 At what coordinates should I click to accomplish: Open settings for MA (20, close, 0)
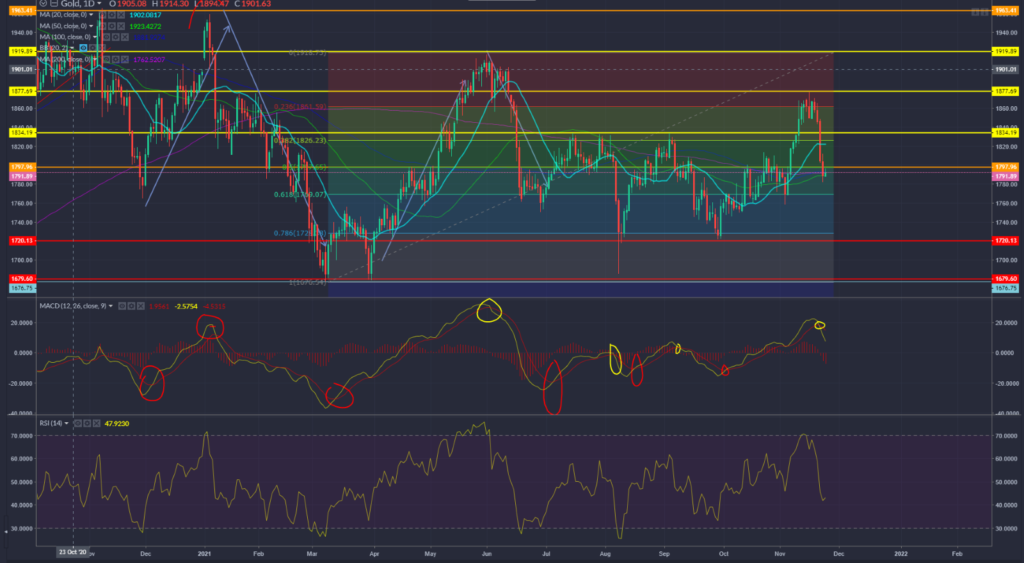click(112, 14)
